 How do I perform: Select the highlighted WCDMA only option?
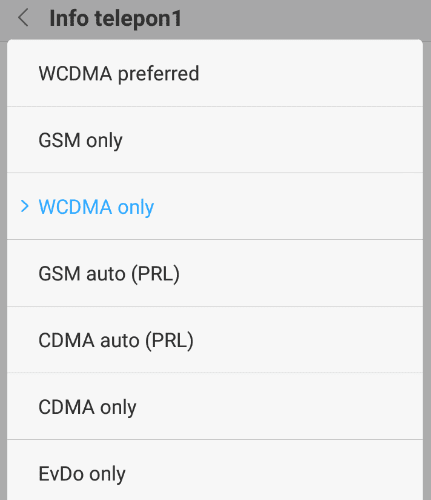(x=215, y=206)
